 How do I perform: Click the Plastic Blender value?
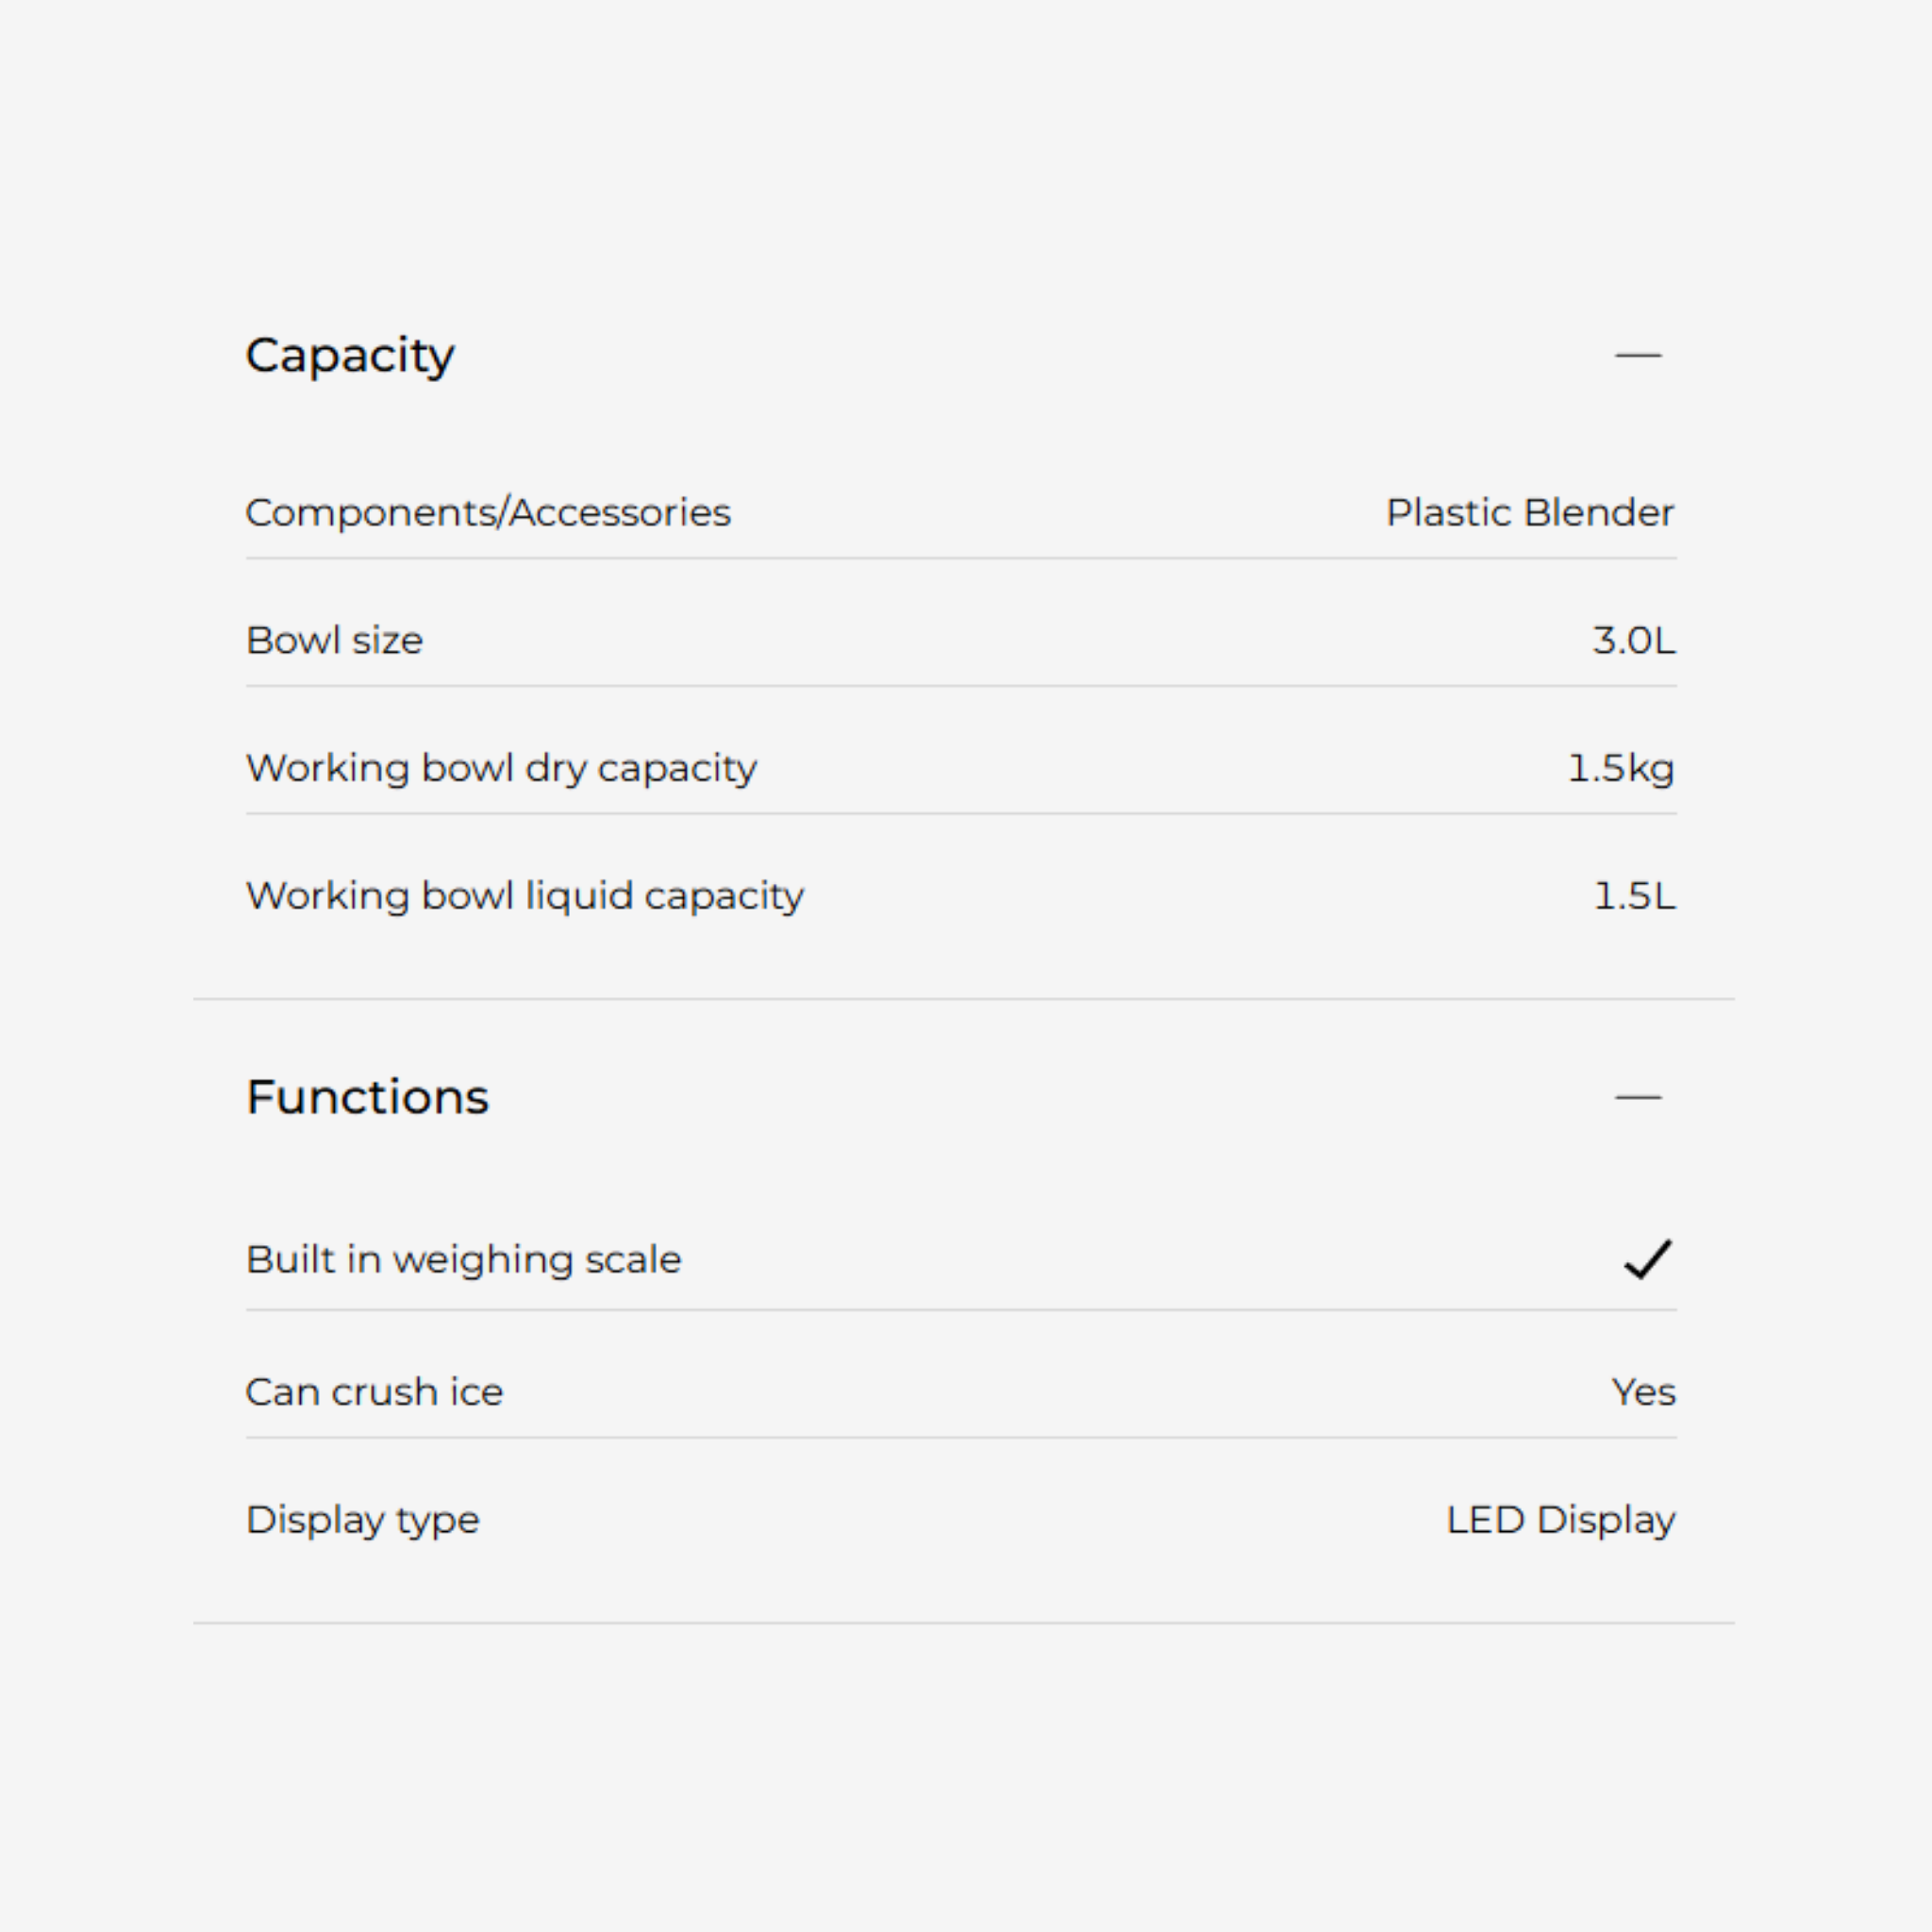(1529, 513)
